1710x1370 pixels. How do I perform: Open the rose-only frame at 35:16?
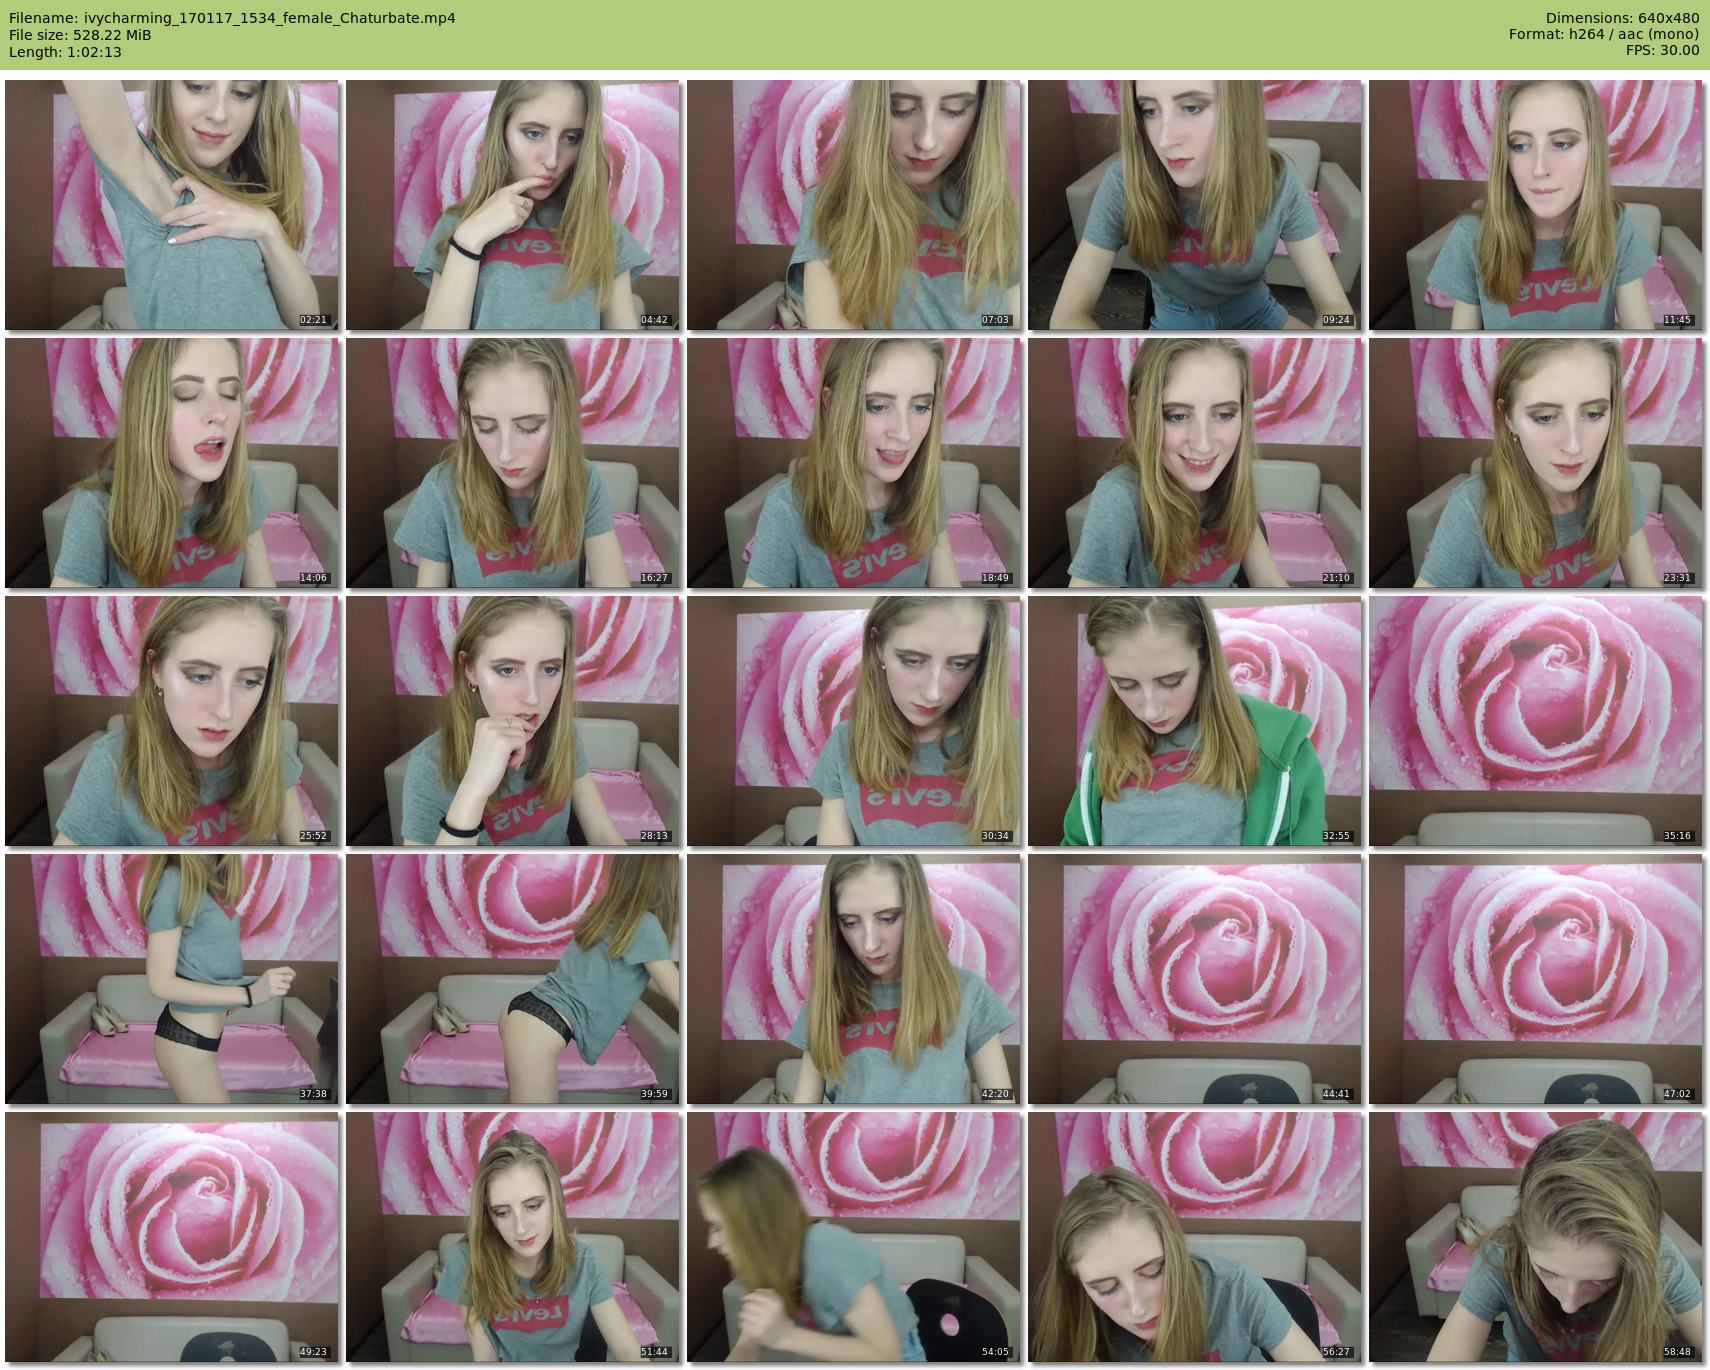[1536, 721]
